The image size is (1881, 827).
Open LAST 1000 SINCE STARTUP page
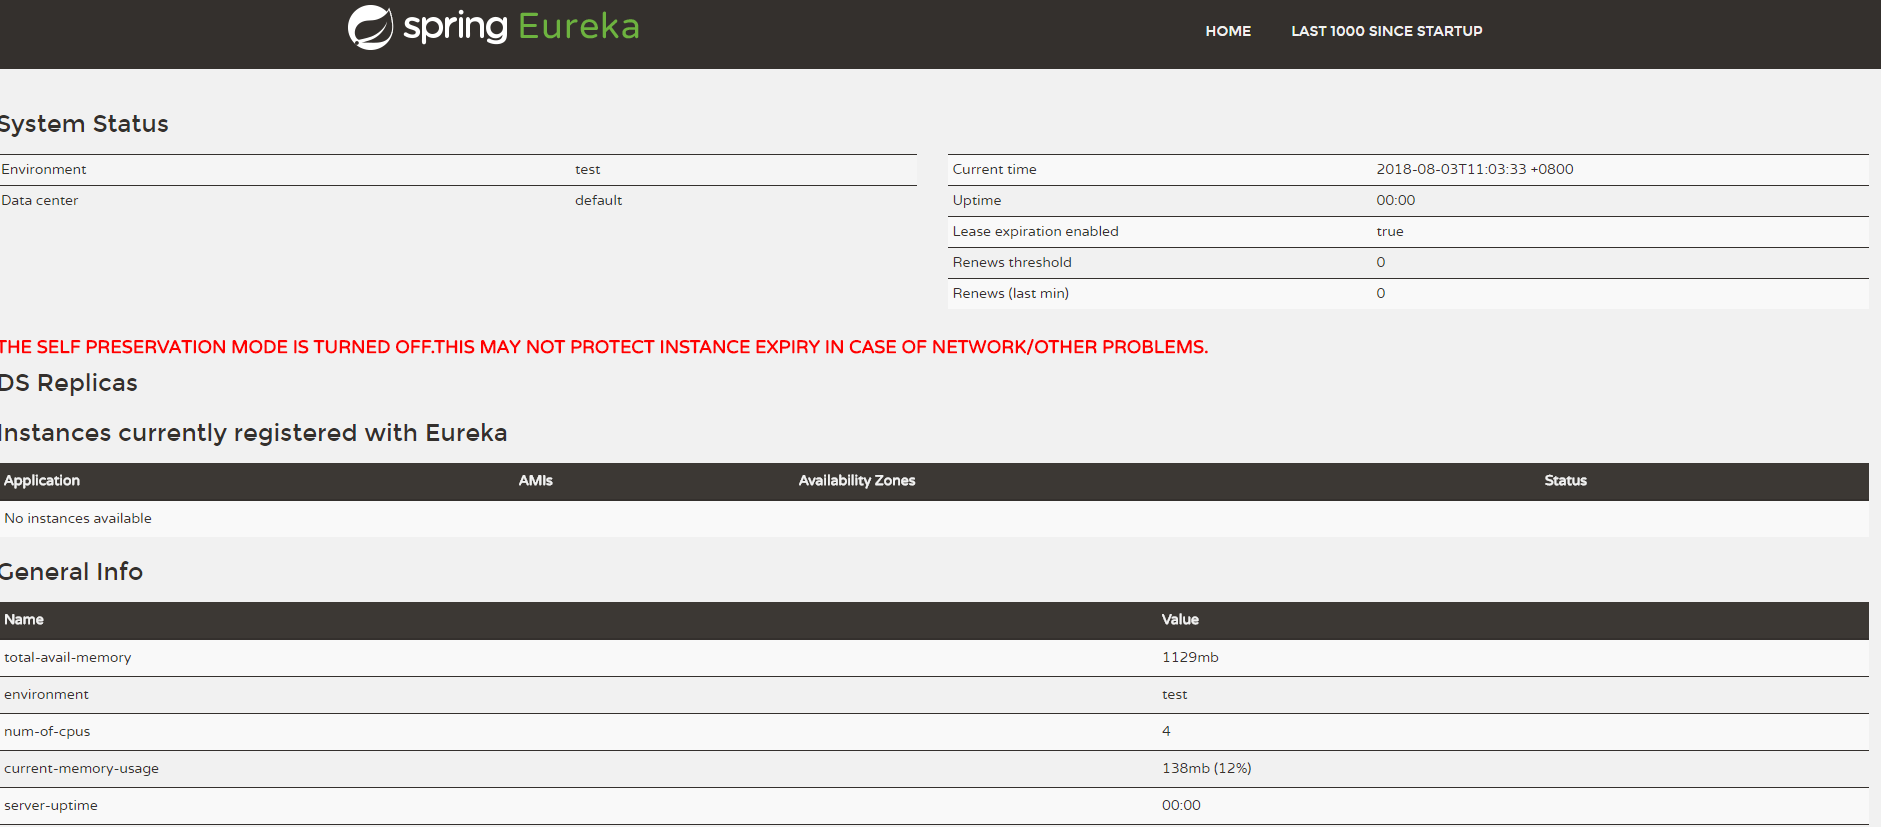[1386, 31]
